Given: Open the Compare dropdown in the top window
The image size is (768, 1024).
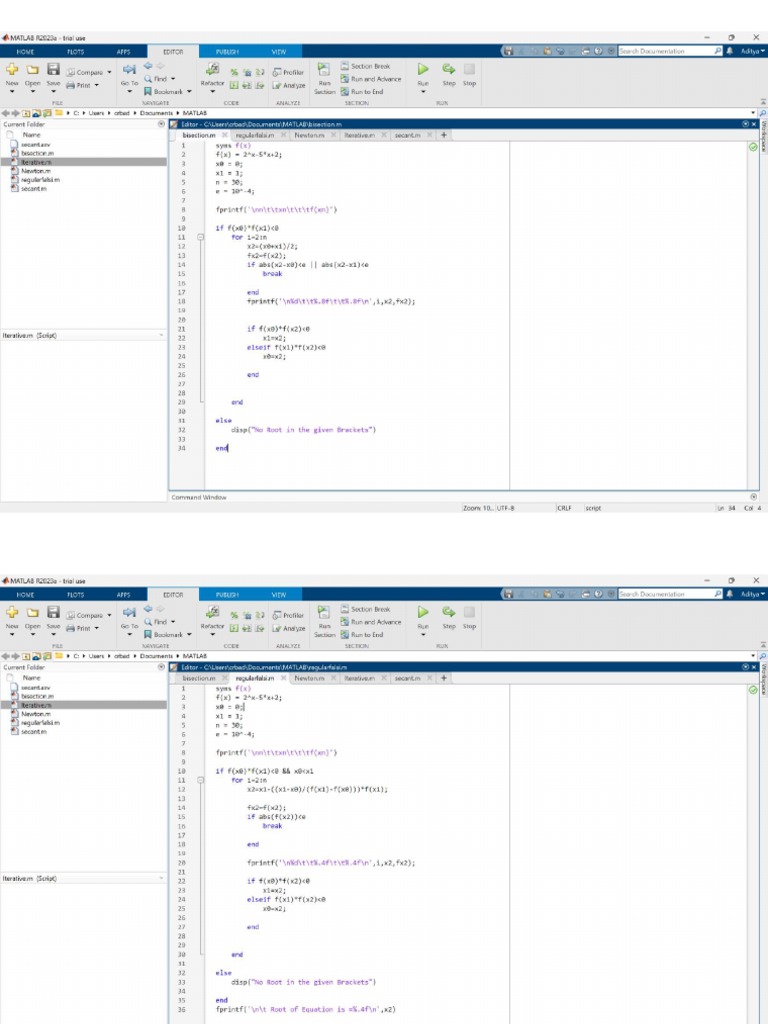Looking at the screenshot, I should (x=111, y=72).
